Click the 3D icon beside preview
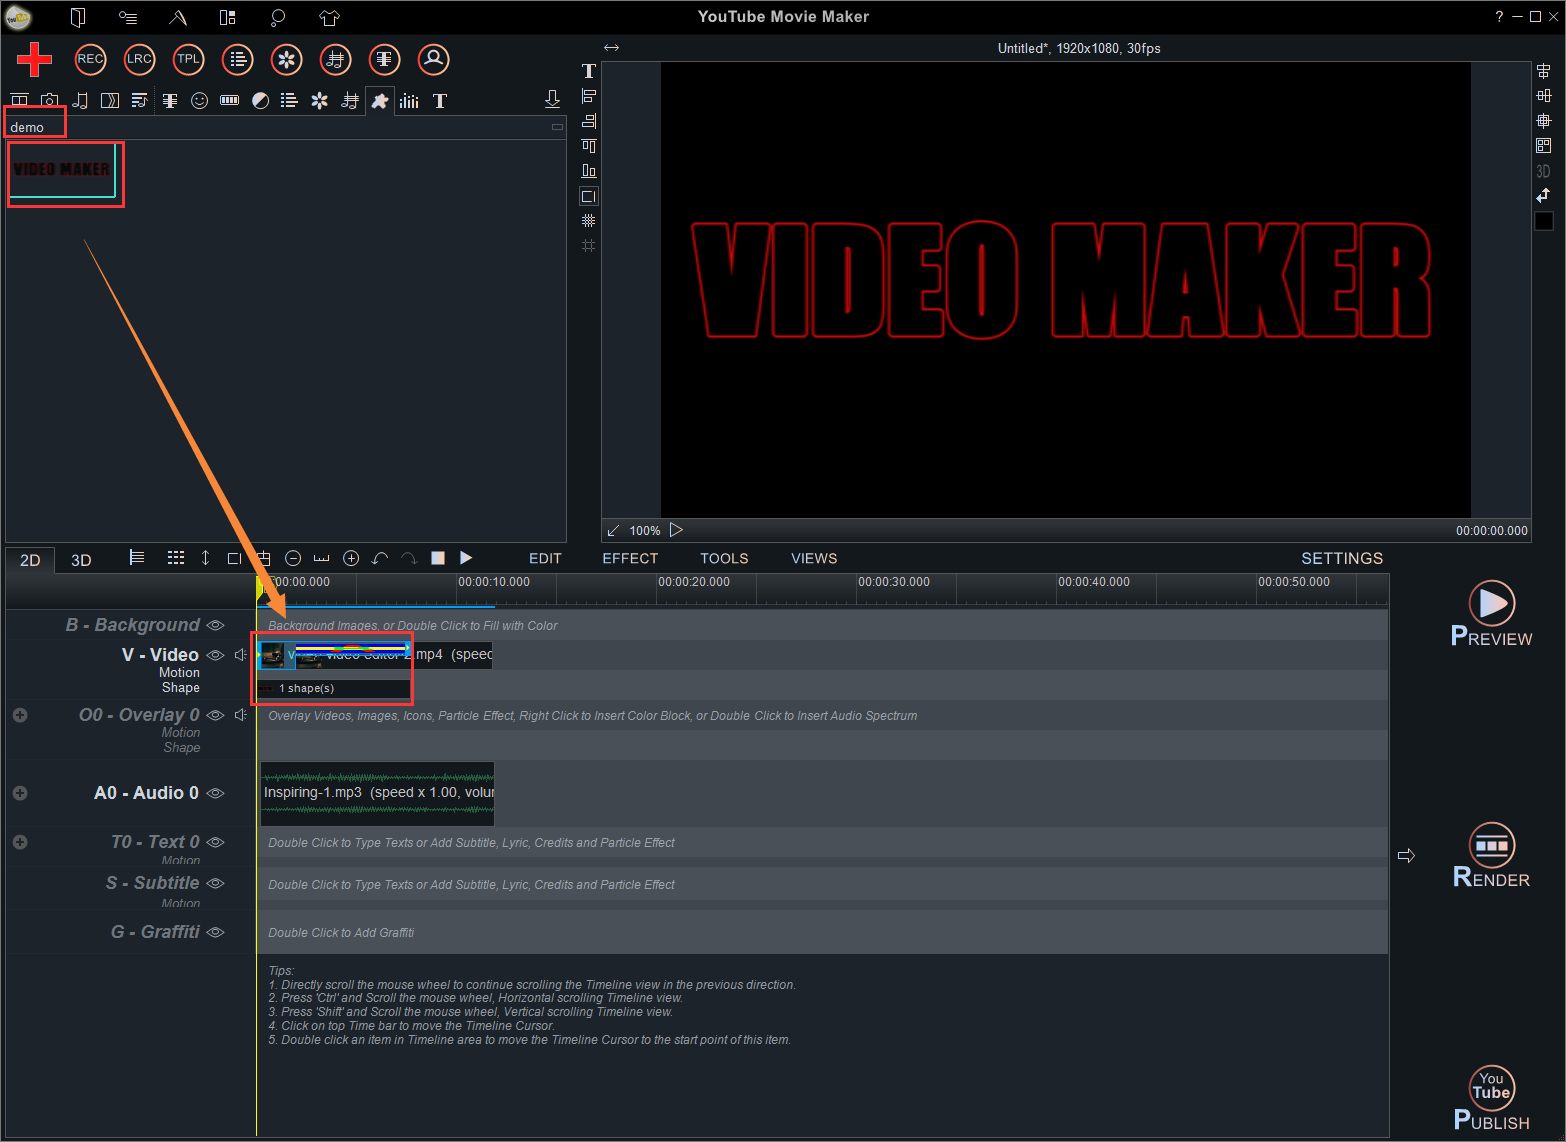1566x1142 pixels. [x=1543, y=171]
